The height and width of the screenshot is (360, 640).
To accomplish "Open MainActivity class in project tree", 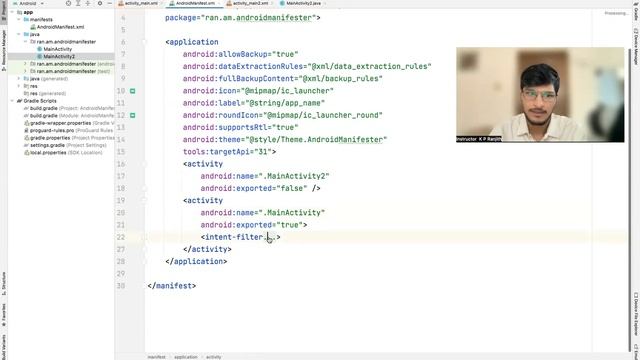I will 54,49.
